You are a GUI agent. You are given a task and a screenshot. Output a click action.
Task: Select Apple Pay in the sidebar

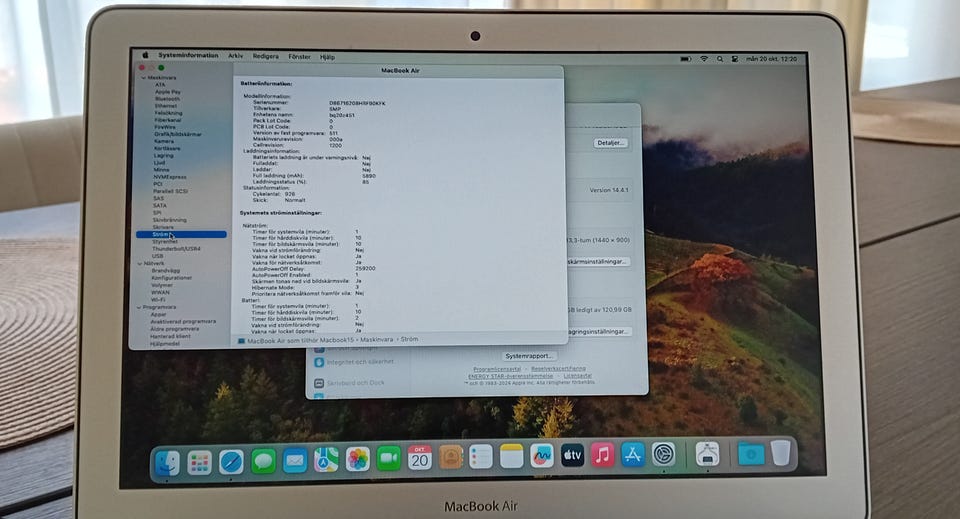point(168,92)
